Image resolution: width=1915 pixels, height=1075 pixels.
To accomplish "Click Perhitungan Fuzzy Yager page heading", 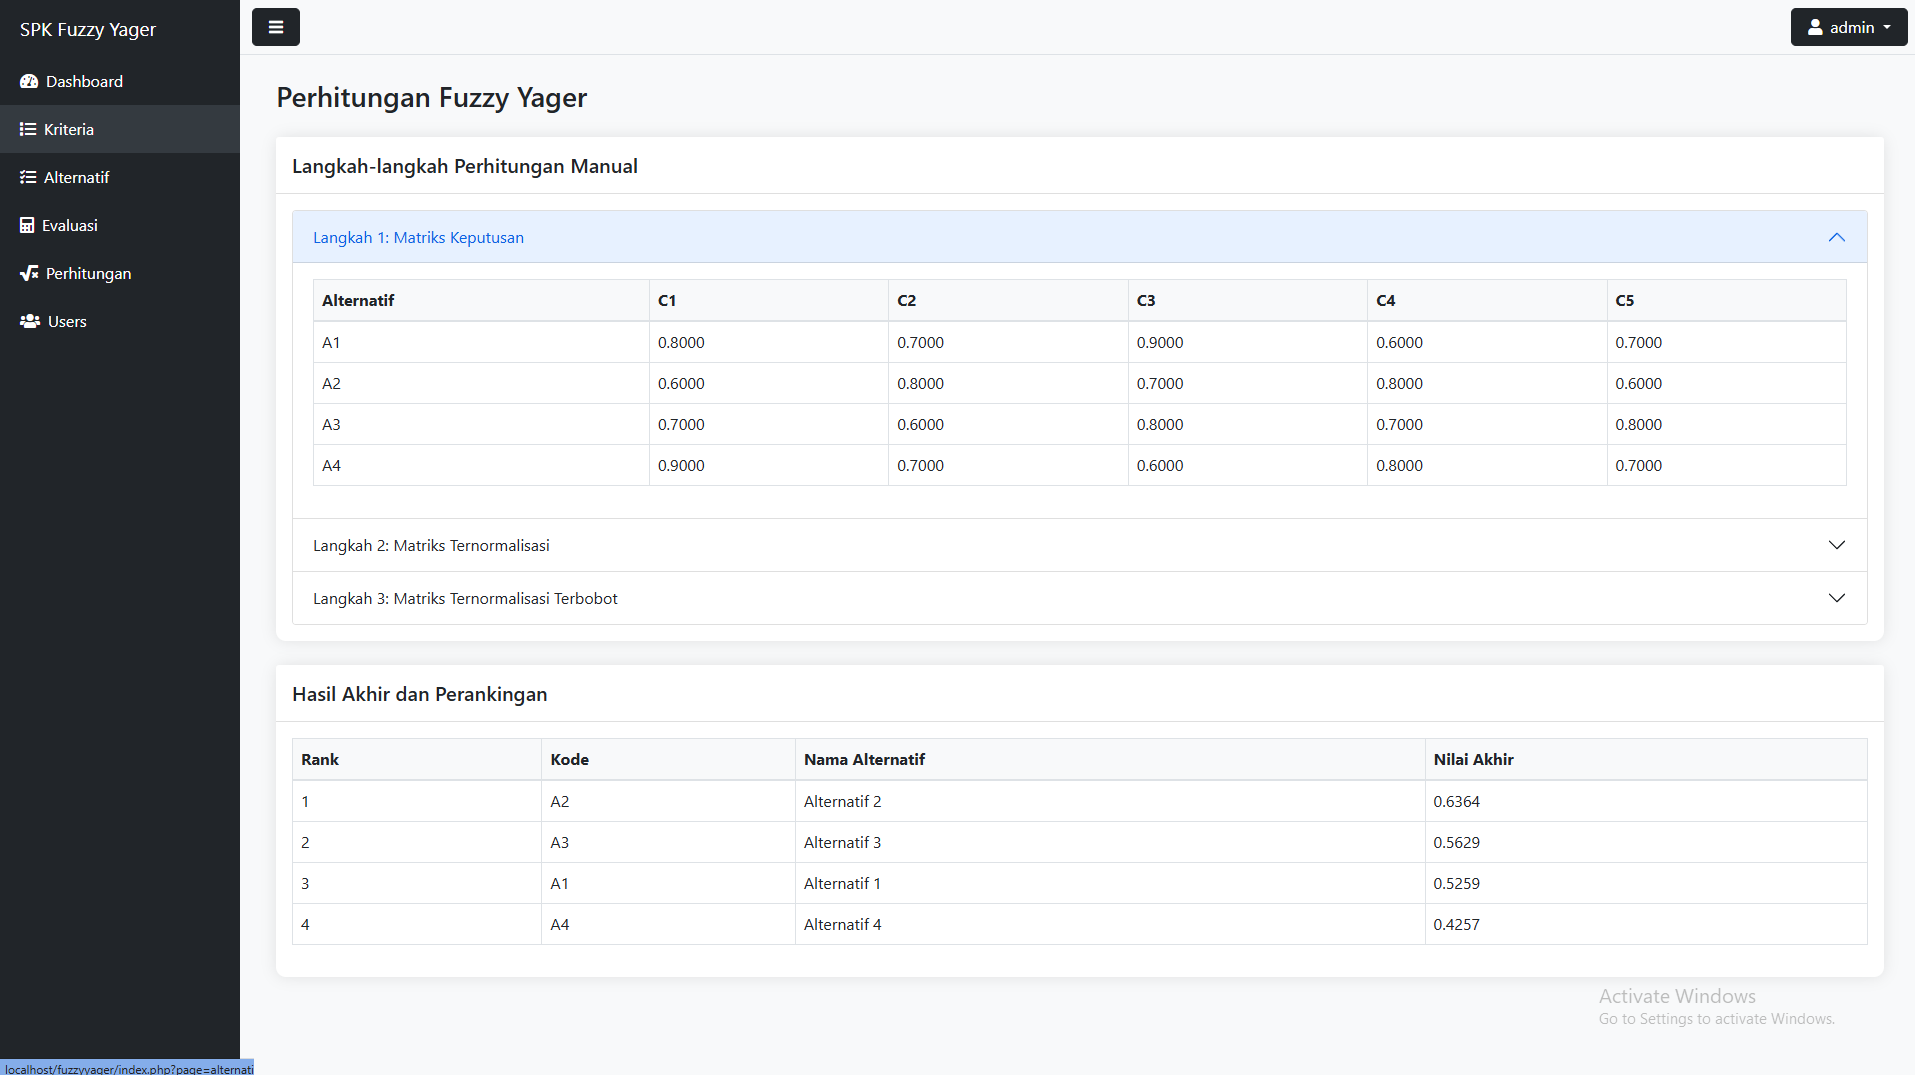I will (x=431, y=98).
